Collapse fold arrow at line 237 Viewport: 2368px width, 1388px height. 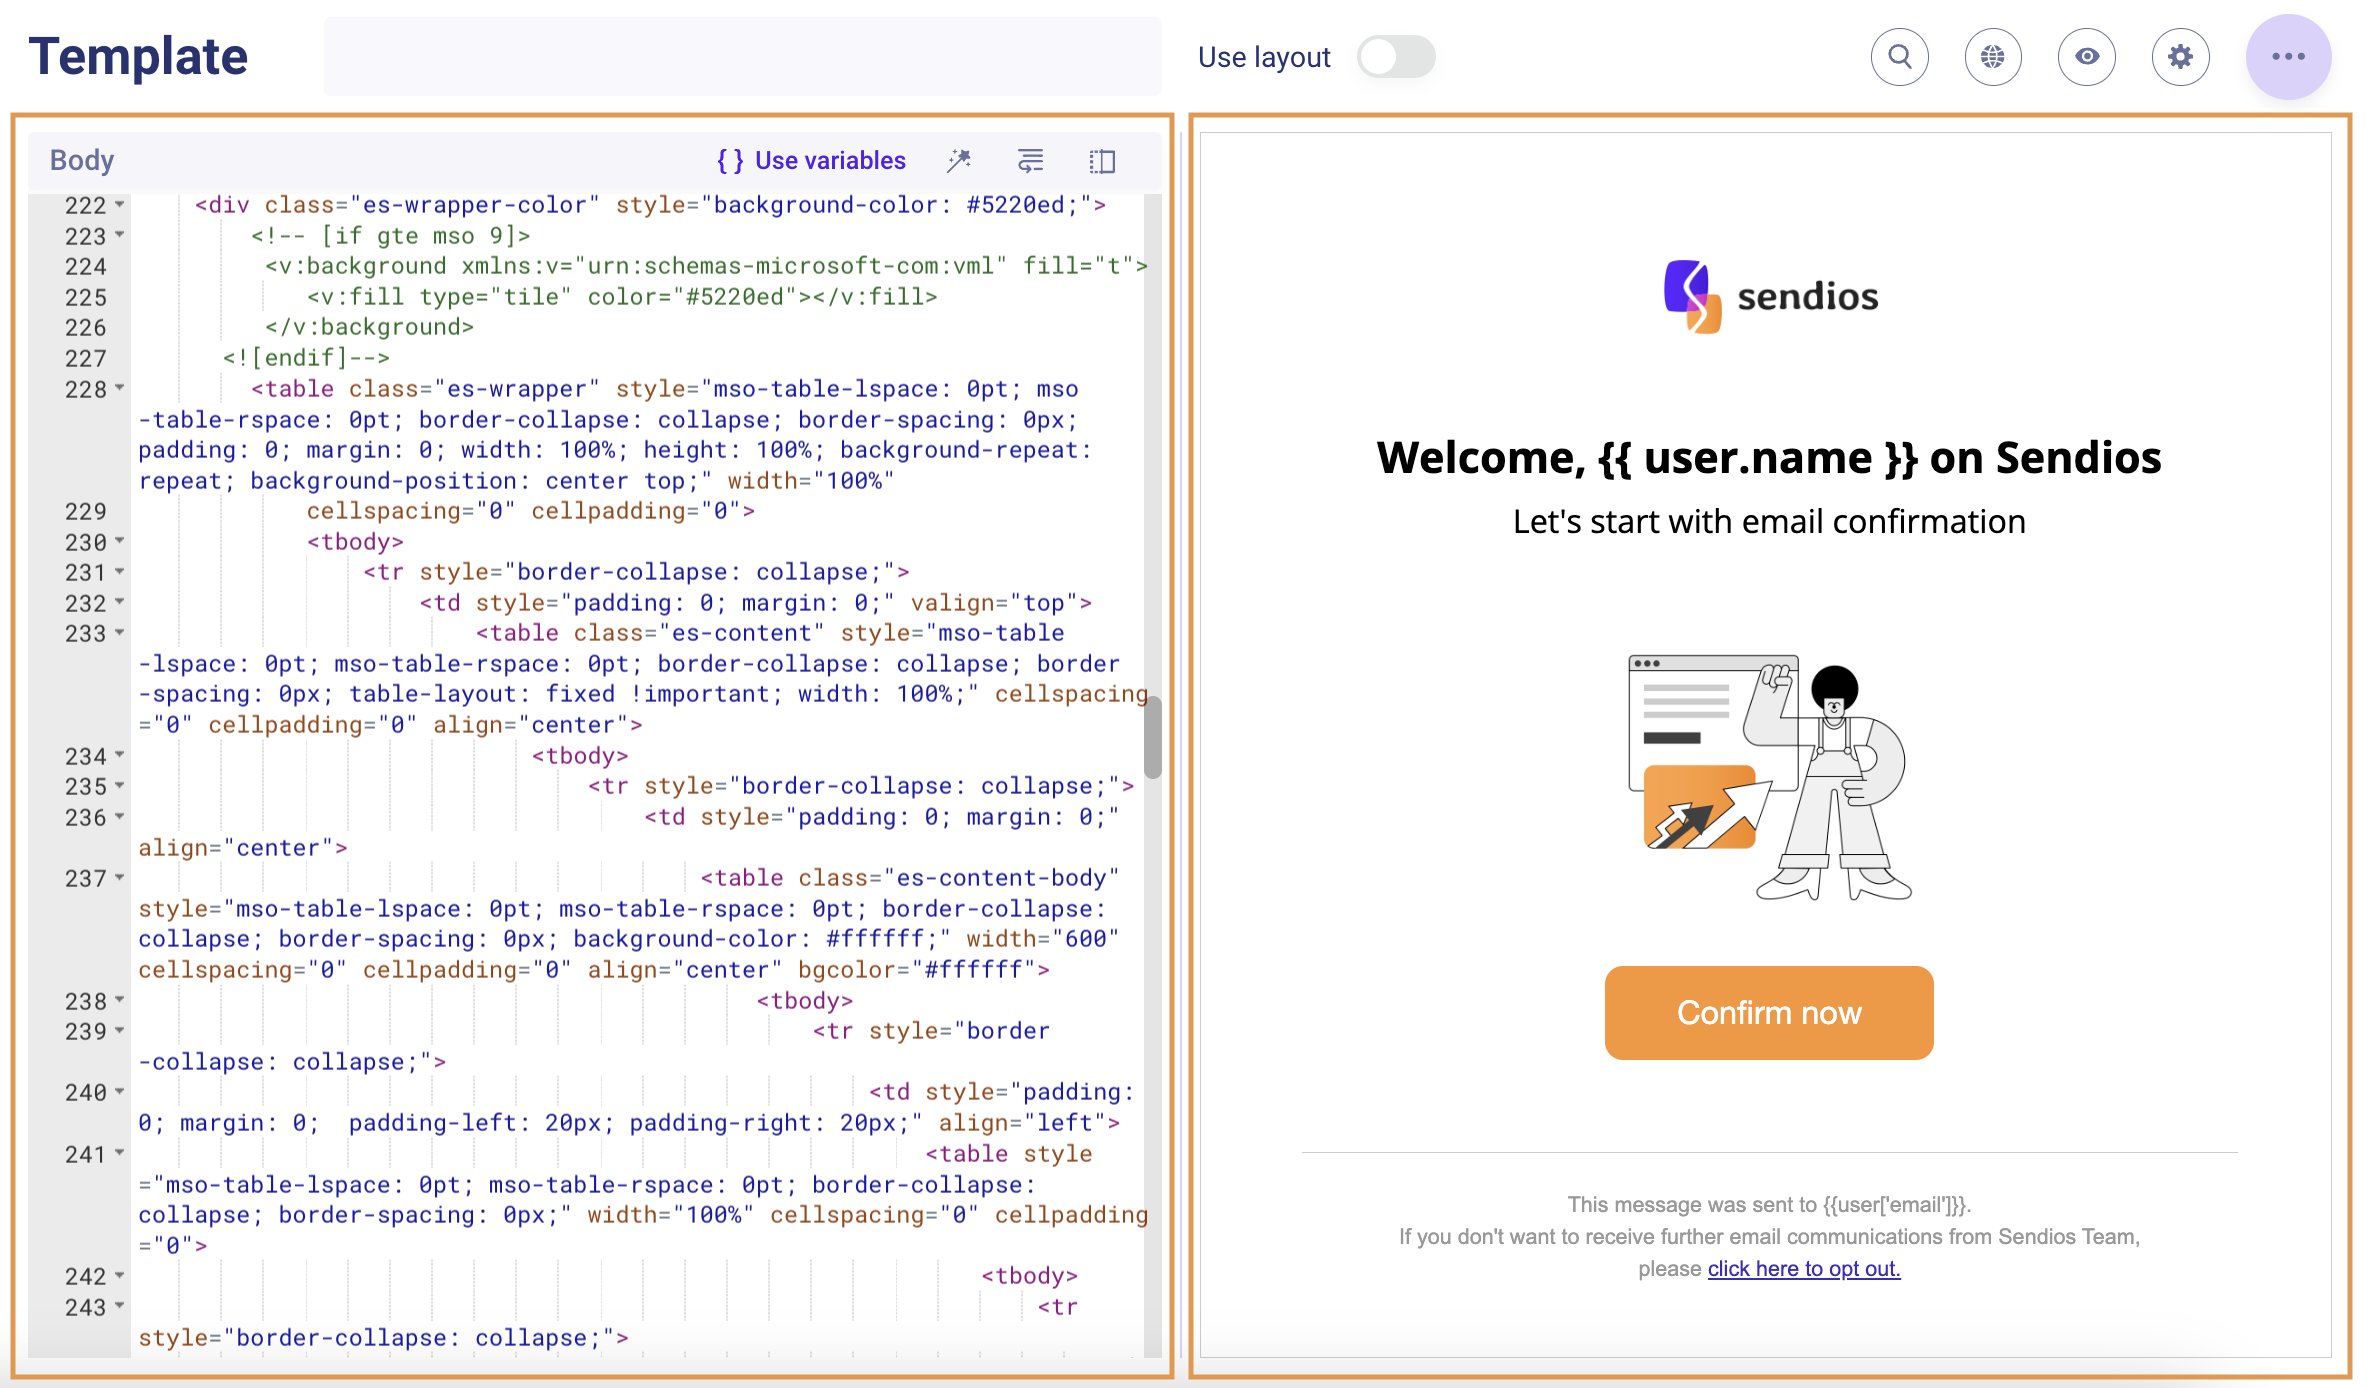pyautogui.click(x=120, y=877)
